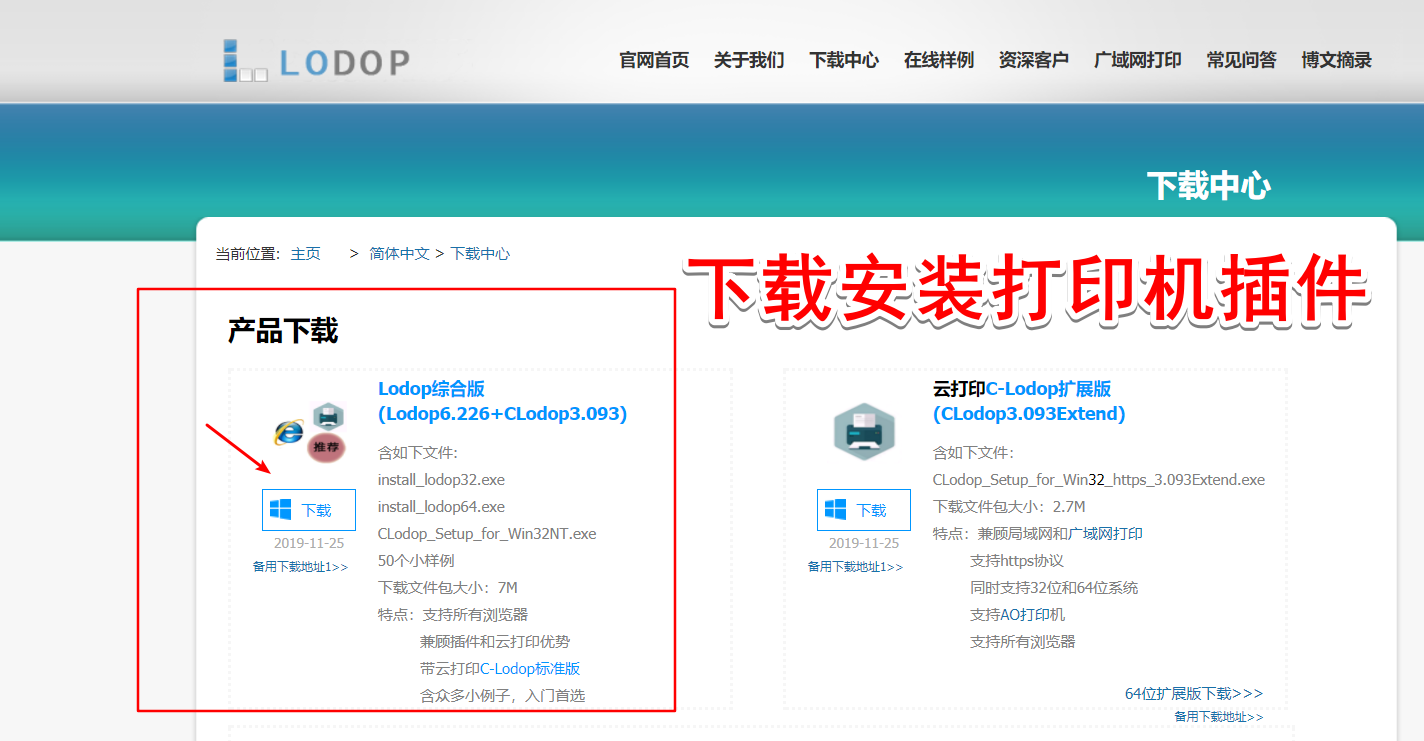
Task: Click the CLodop_Setup_for_Win32_https_3.093Extend.exe file name
Action: coord(1099,480)
